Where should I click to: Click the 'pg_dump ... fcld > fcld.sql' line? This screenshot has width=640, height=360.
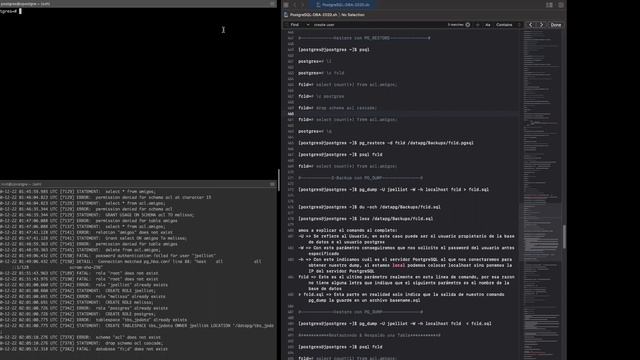click(x=393, y=190)
